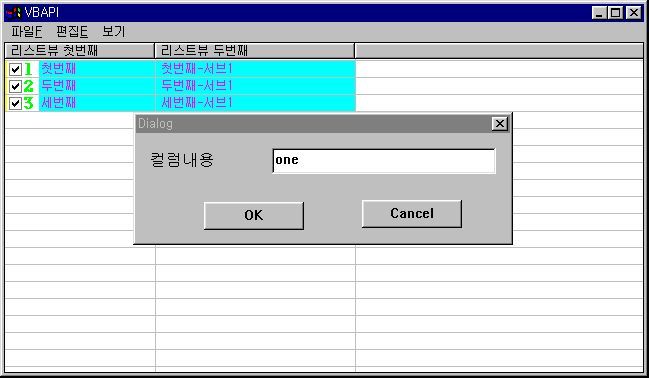Uncheck the checkbox for 두번째 row

(x=15, y=86)
